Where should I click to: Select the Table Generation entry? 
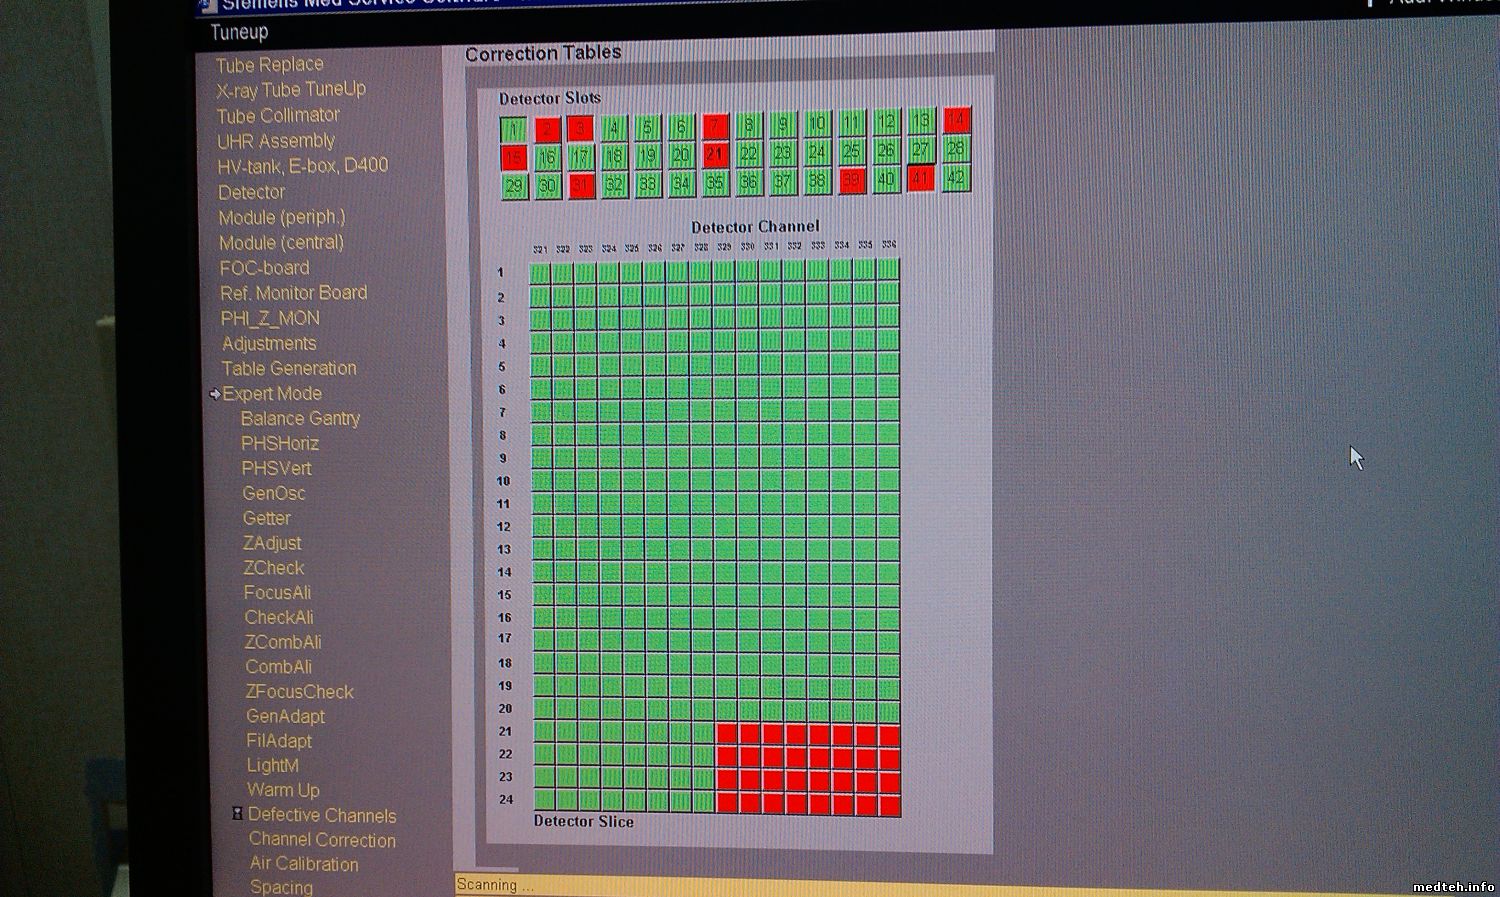click(289, 369)
